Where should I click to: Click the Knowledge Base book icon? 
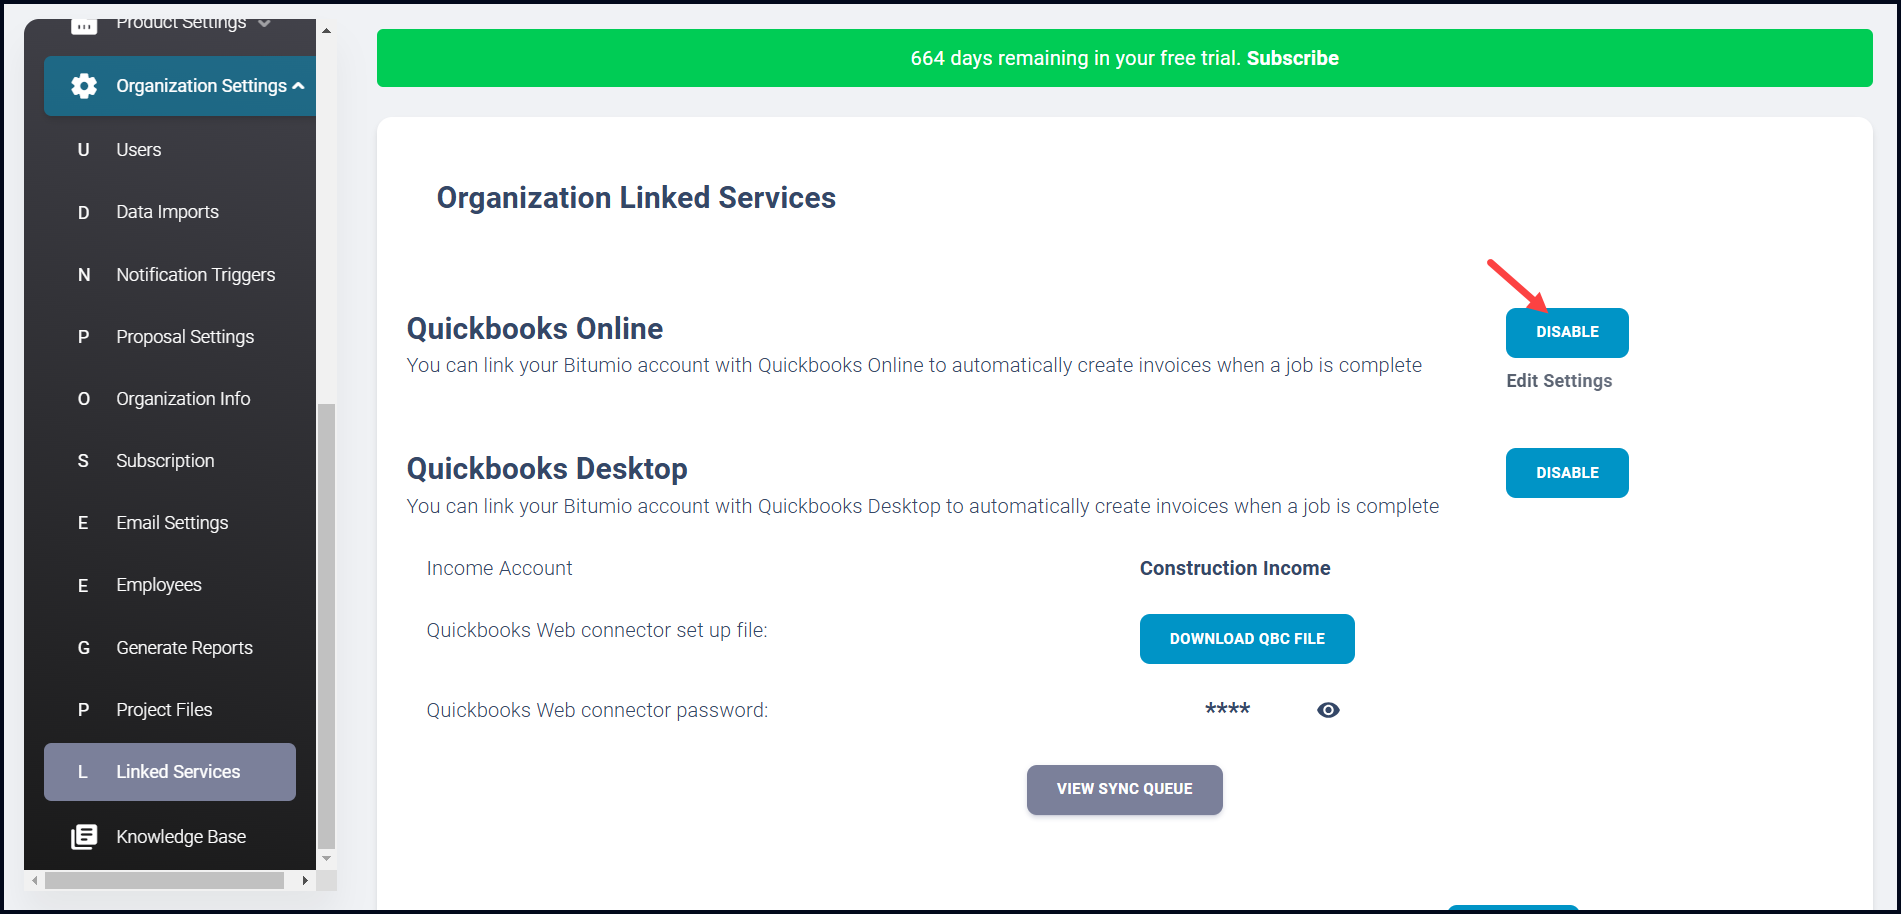(x=84, y=837)
